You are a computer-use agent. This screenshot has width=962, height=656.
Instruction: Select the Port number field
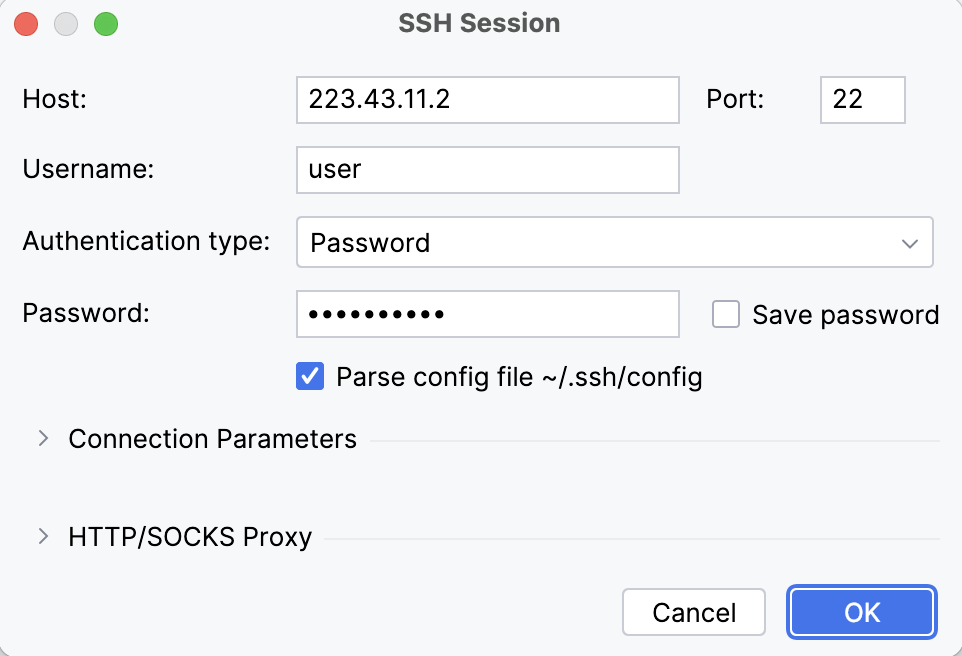[862, 100]
